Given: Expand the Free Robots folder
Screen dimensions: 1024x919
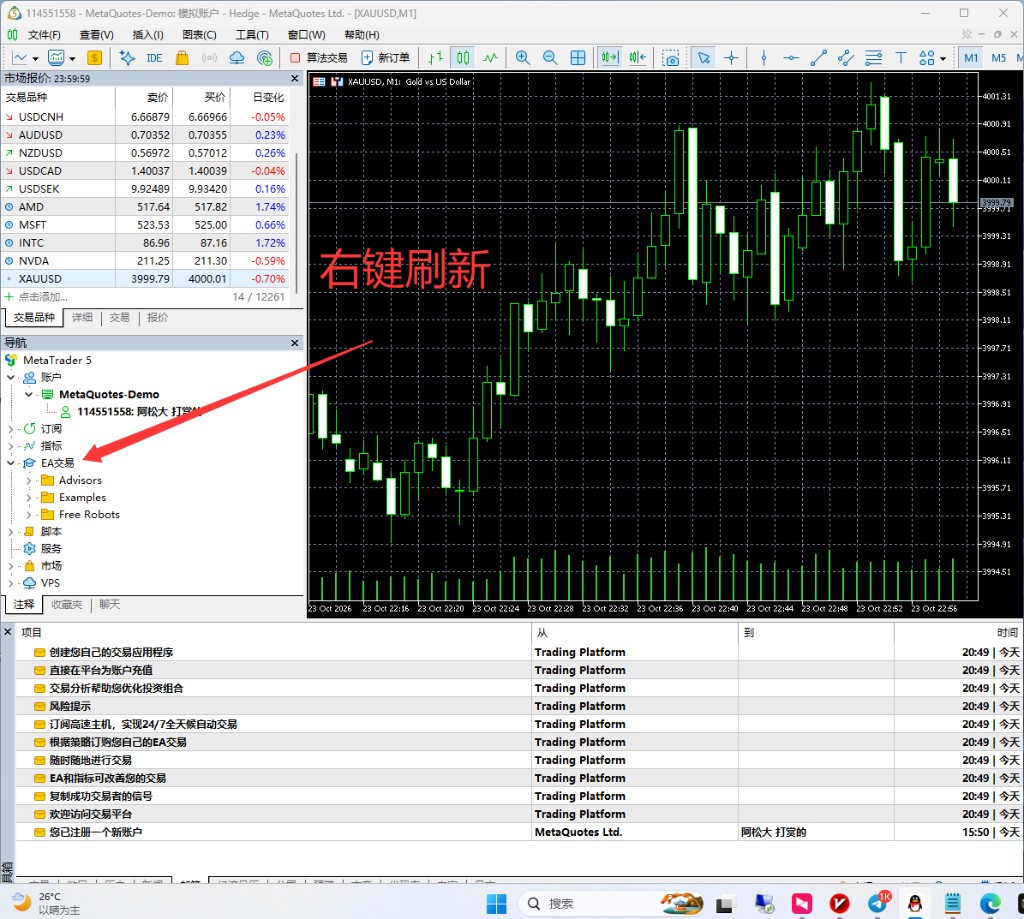Looking at the screenshot, I should click(29, 515).
